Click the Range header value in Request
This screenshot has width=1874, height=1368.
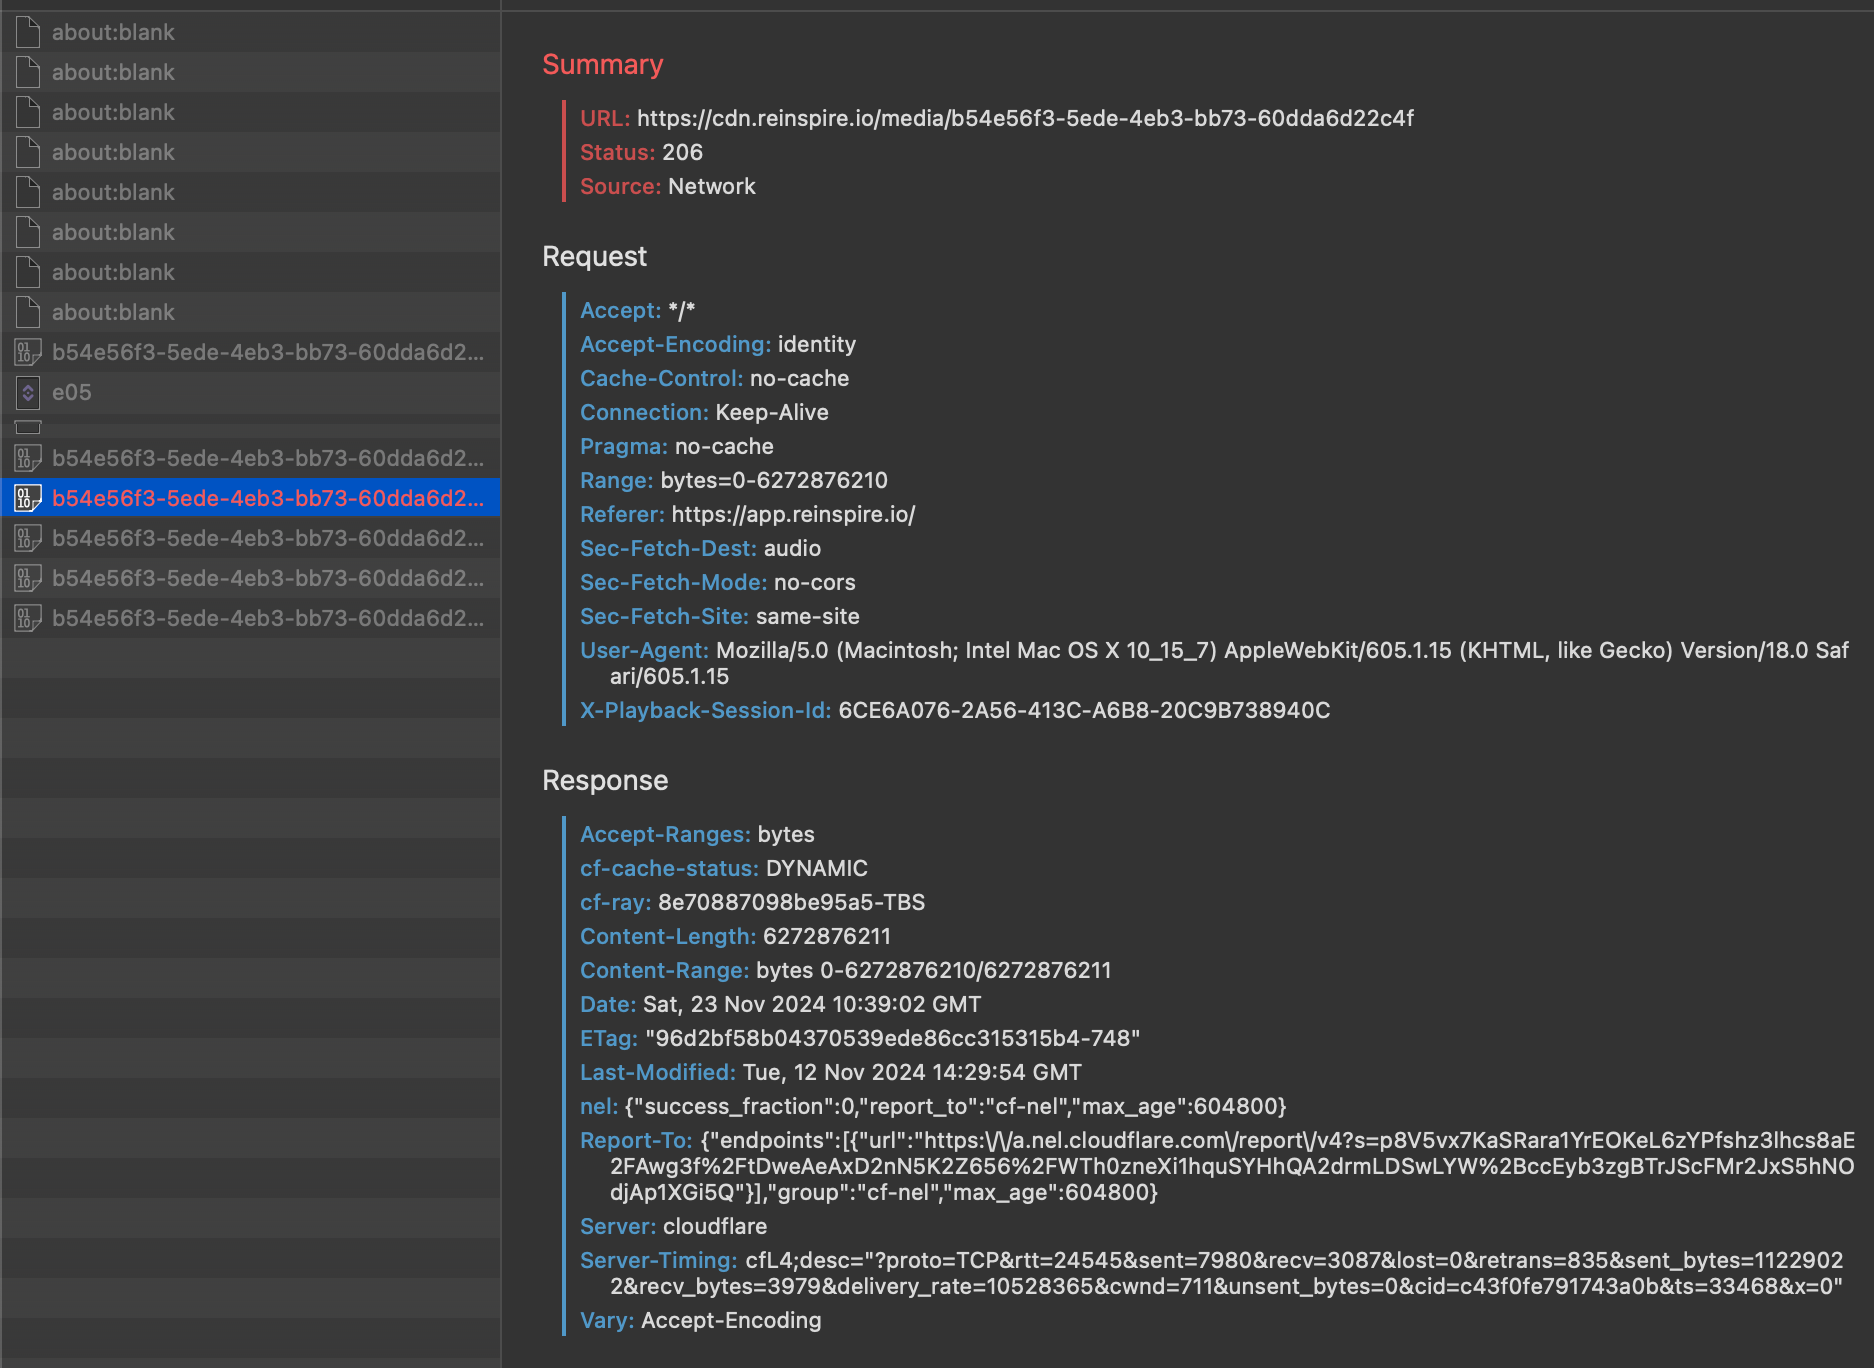(x=774, y=480)
